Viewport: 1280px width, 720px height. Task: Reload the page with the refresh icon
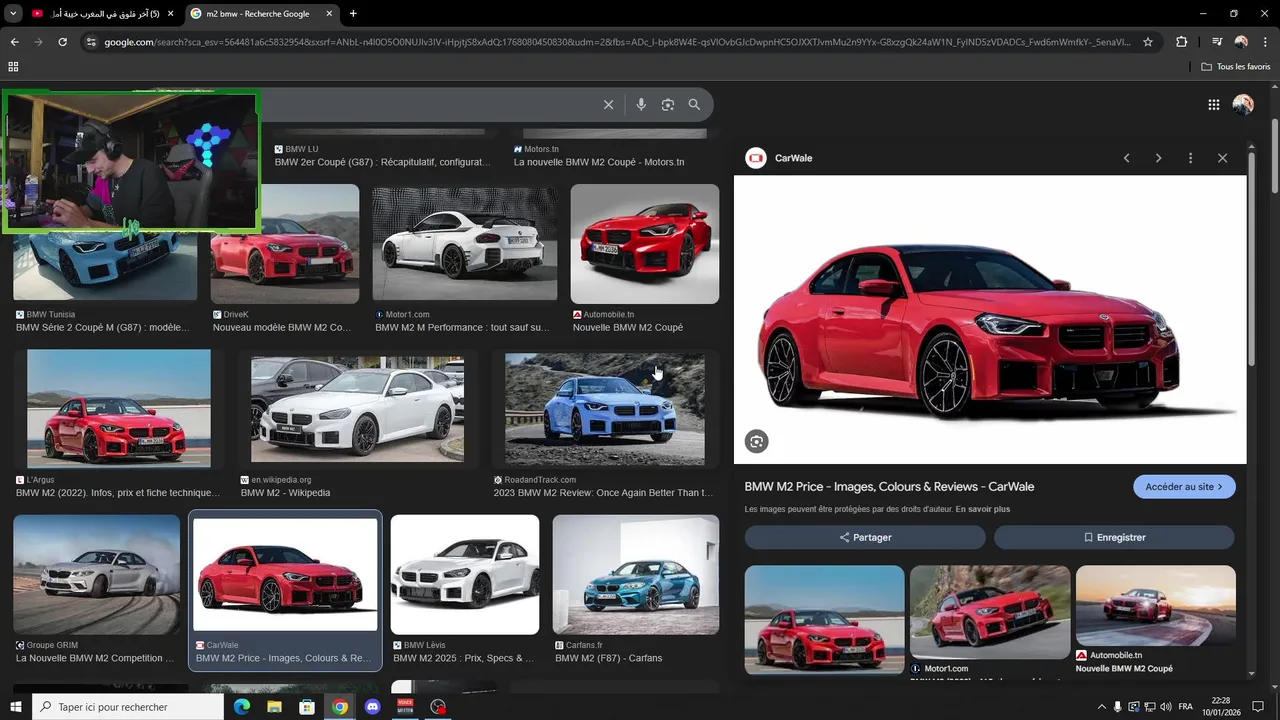(62, 42)
